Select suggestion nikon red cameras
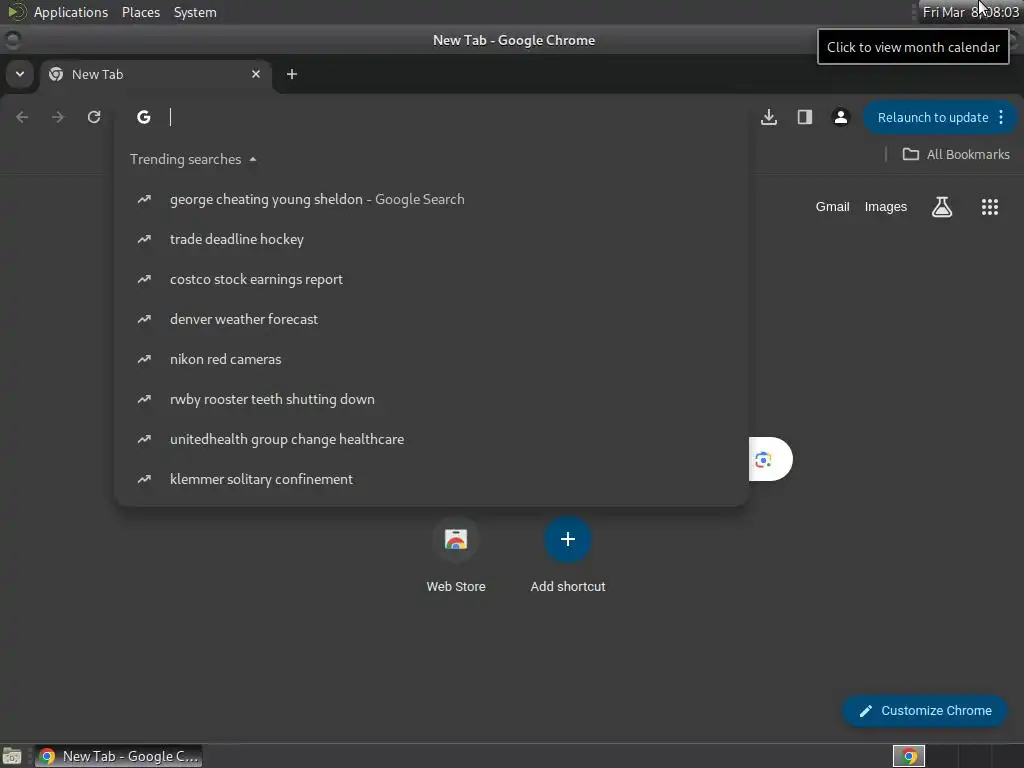The height and width of the screenshot is (768, 1024). [x=431, y=359]
